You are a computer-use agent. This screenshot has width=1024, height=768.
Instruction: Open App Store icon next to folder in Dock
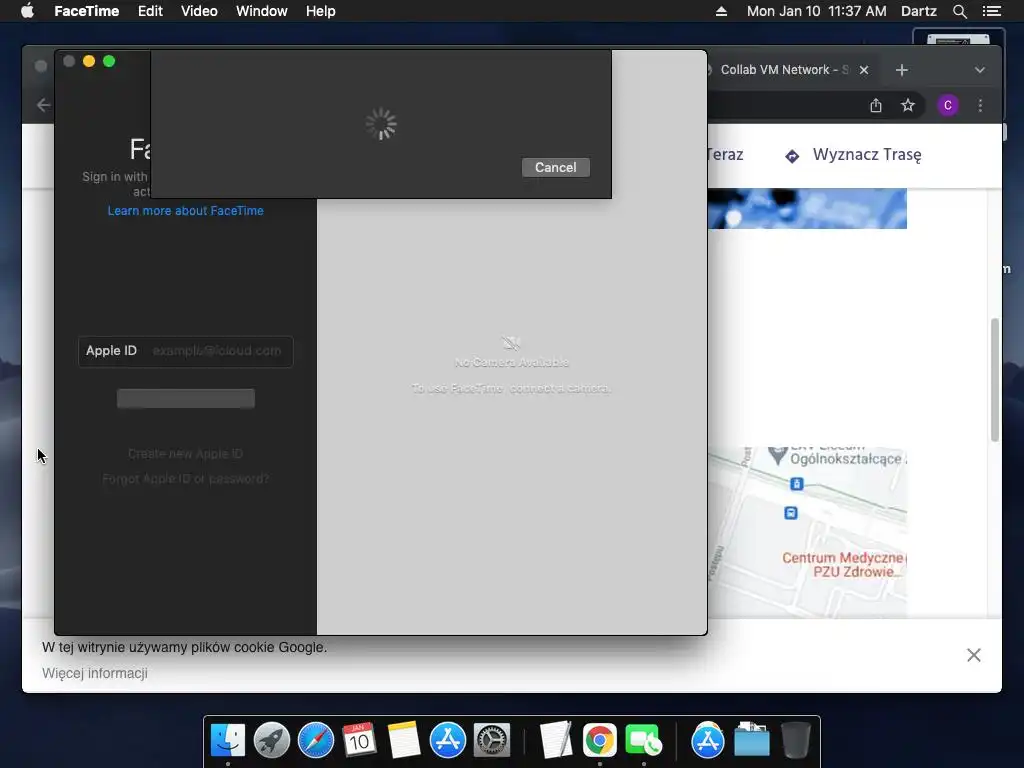[708, 740]
